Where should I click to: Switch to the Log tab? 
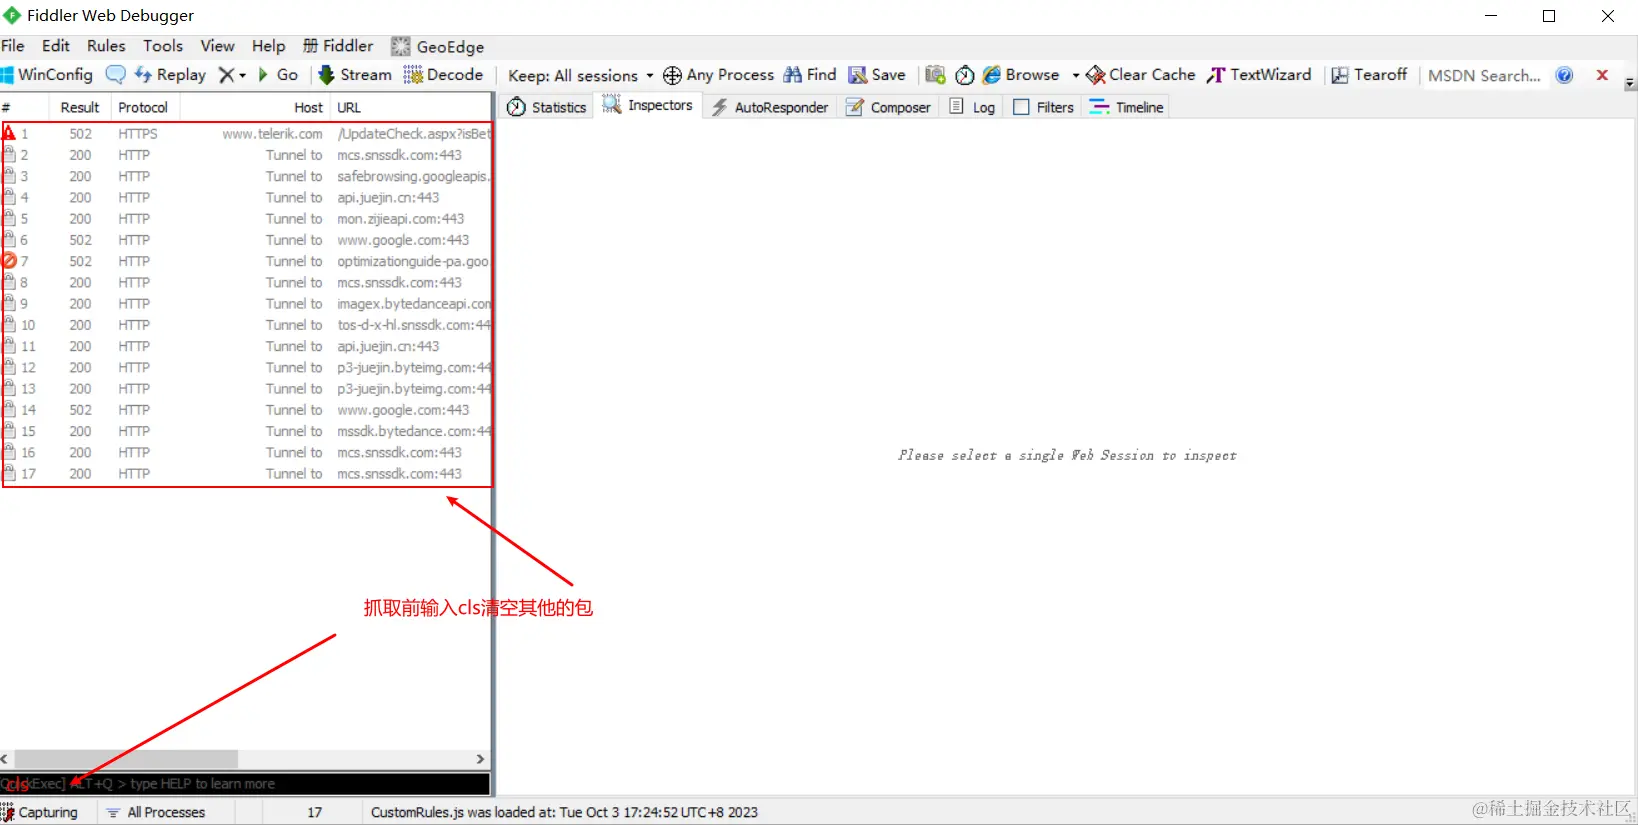(972, 107)
